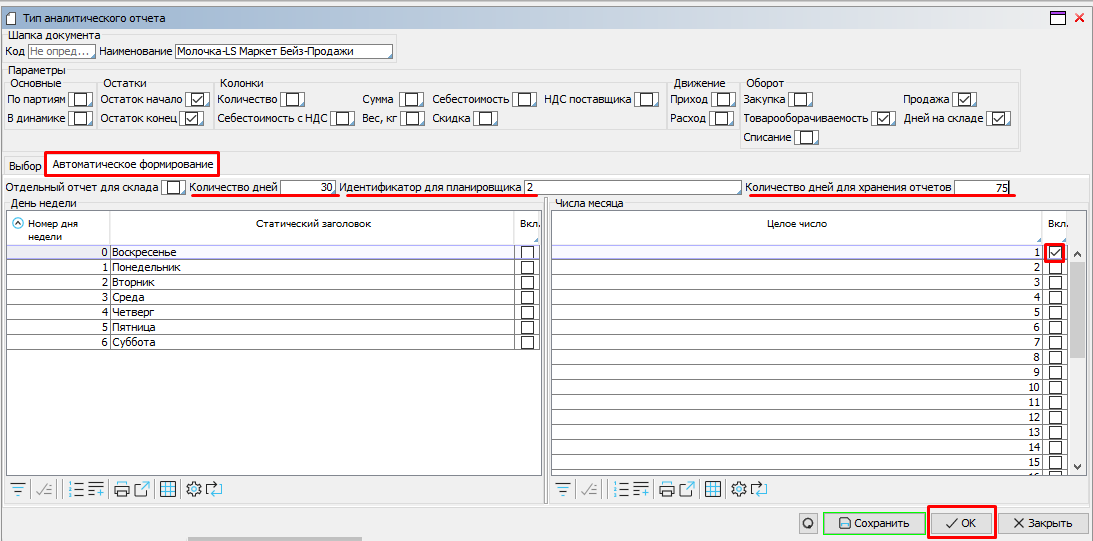Click scrollbar down arrow in Числа месяца
Image resolution: width=1093 pixels, height=541 pixels.
(1077, 466)
